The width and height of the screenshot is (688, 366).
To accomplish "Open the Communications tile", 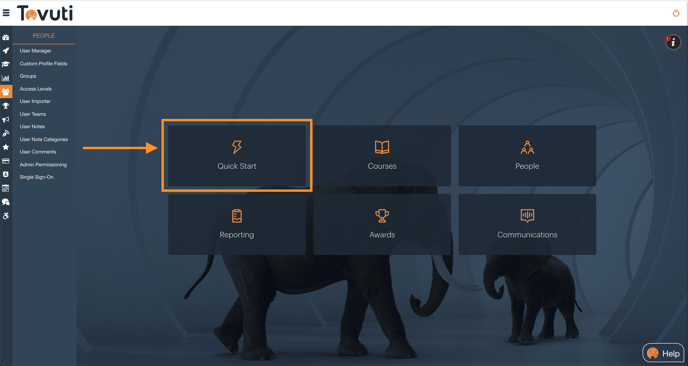I will (x=527, y=225).
